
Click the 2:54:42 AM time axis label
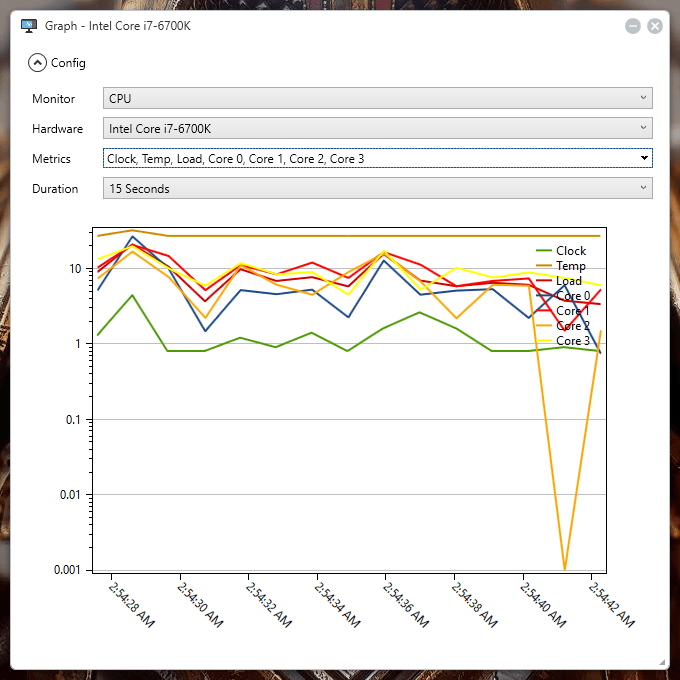click(611, 605)
